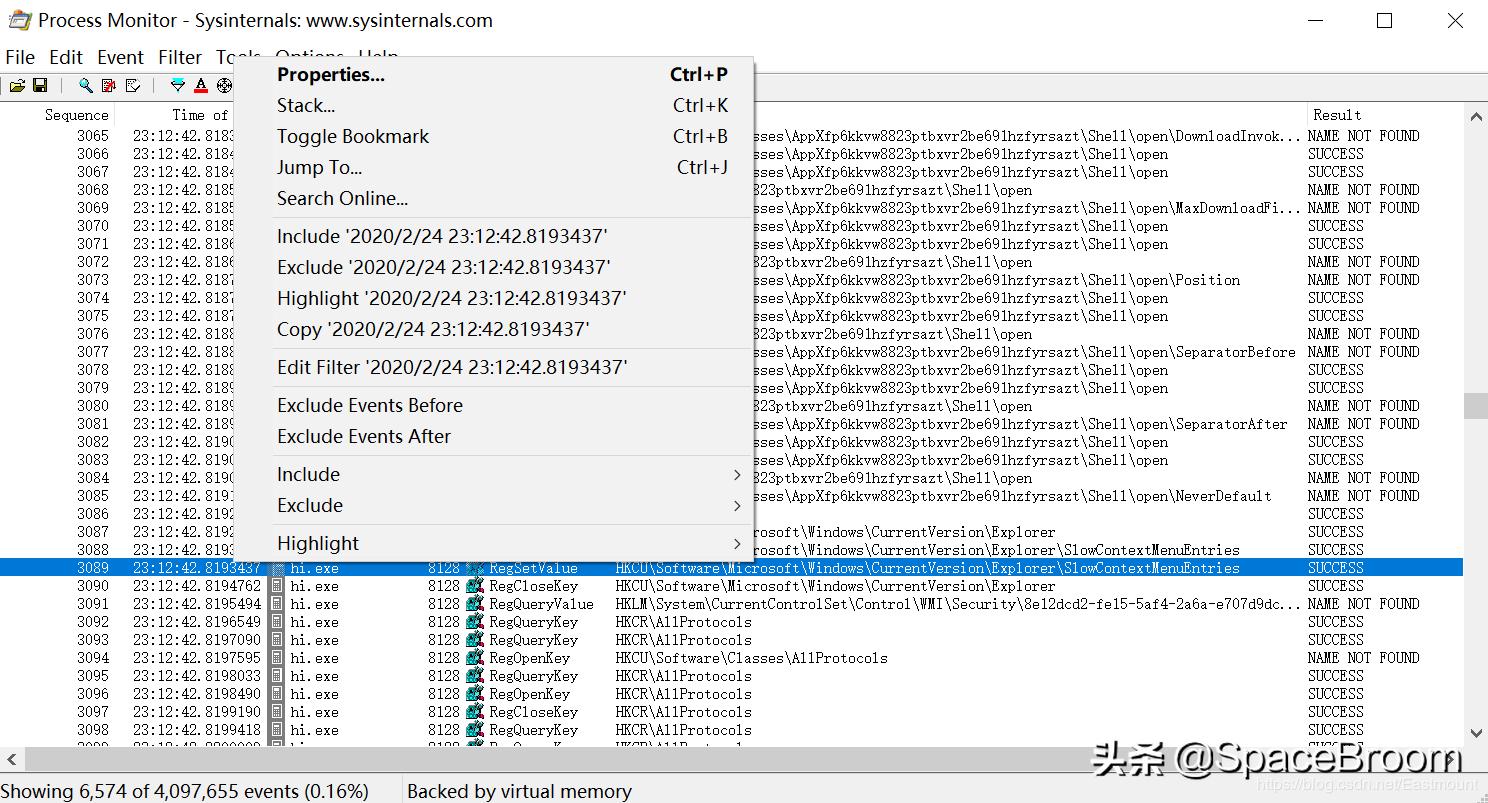Click Highlight '2020/2/24 23:12:42.8193437' menu entry
1488x803 pixels.
(x=493, y=299)
